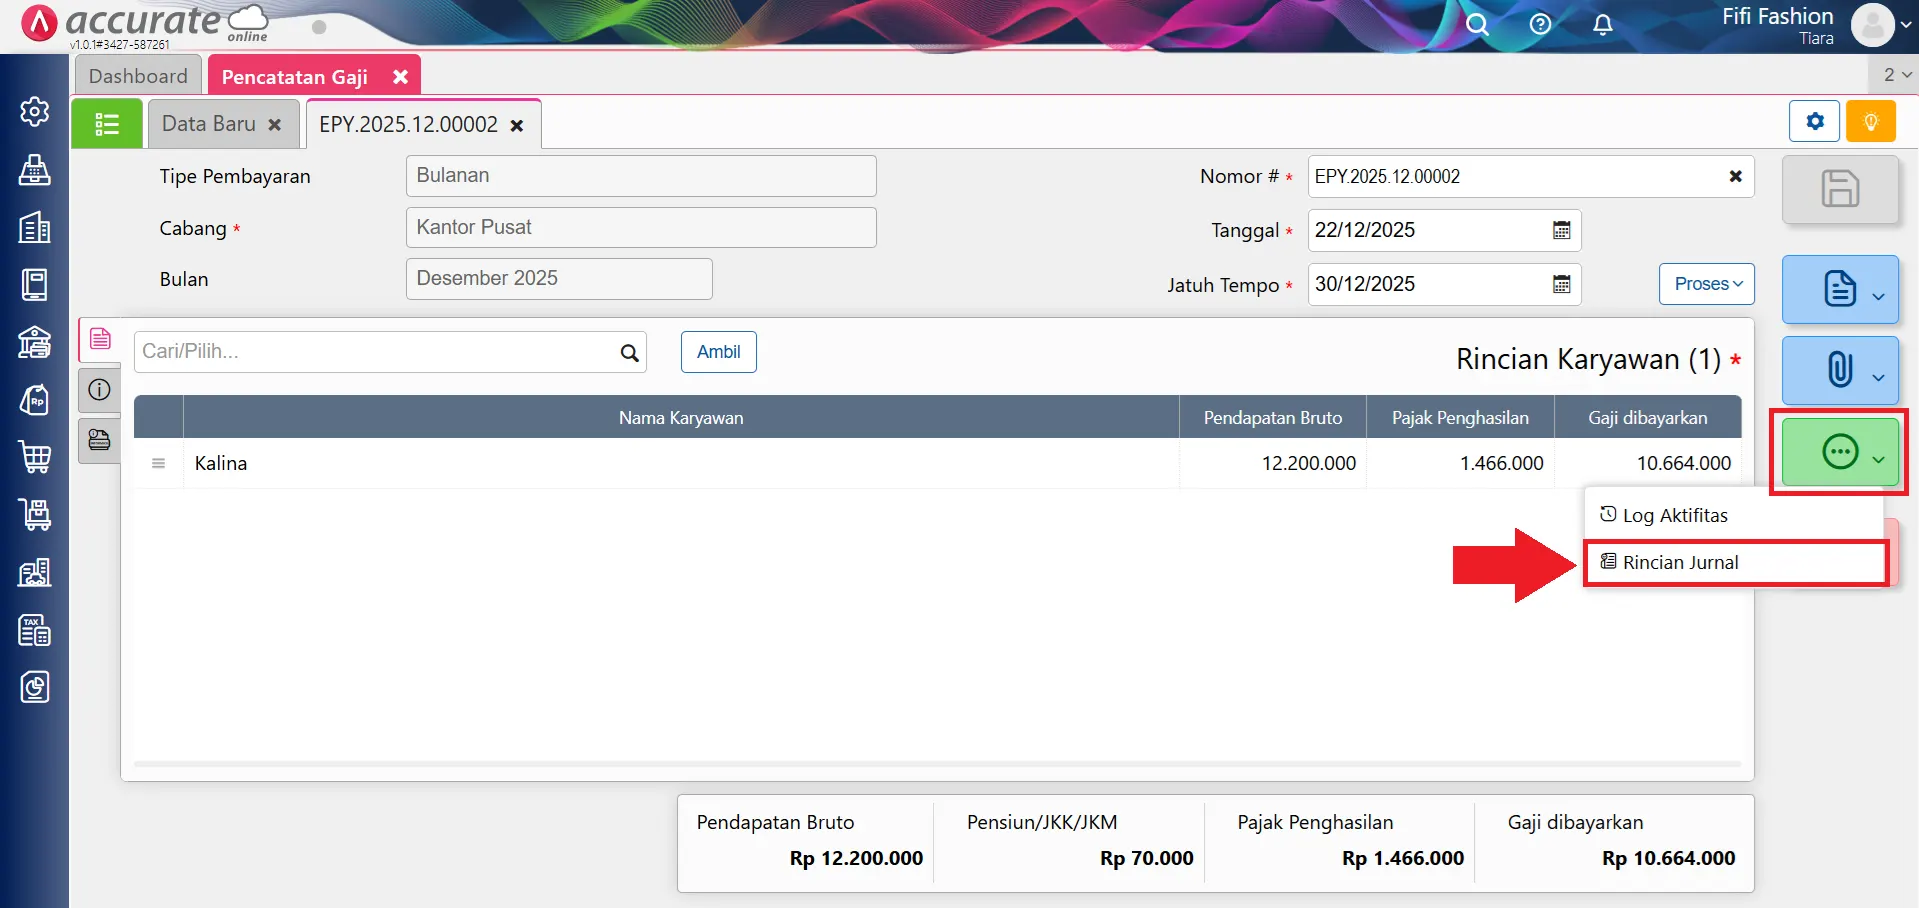Expand the Proses dropdown

1707,284
